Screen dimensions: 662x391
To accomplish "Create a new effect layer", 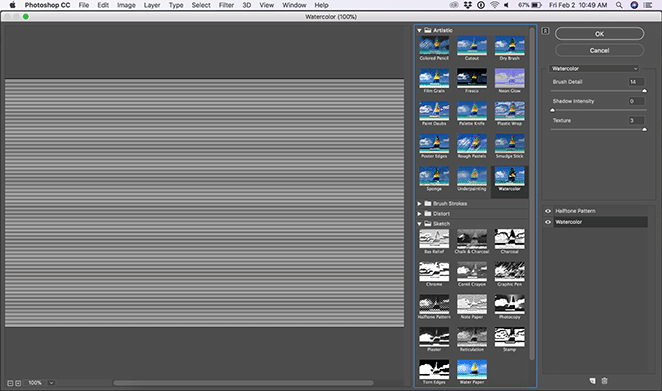I will [x=592, y=381].
